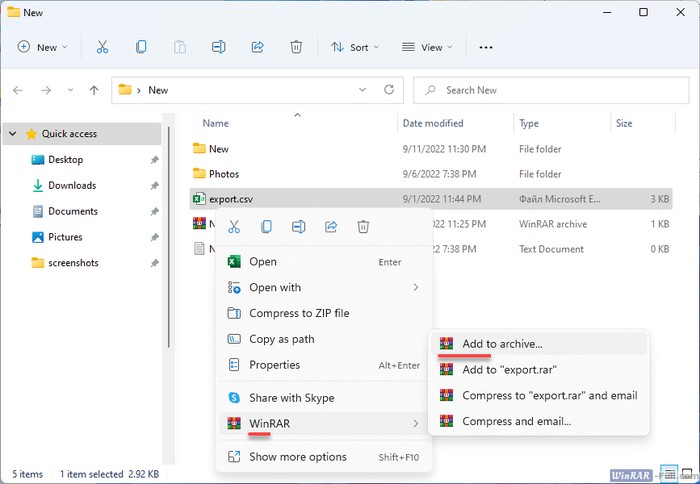Click the Delete icon in the context menu
This screenshot has height=484, width=700.
[363, 227]
